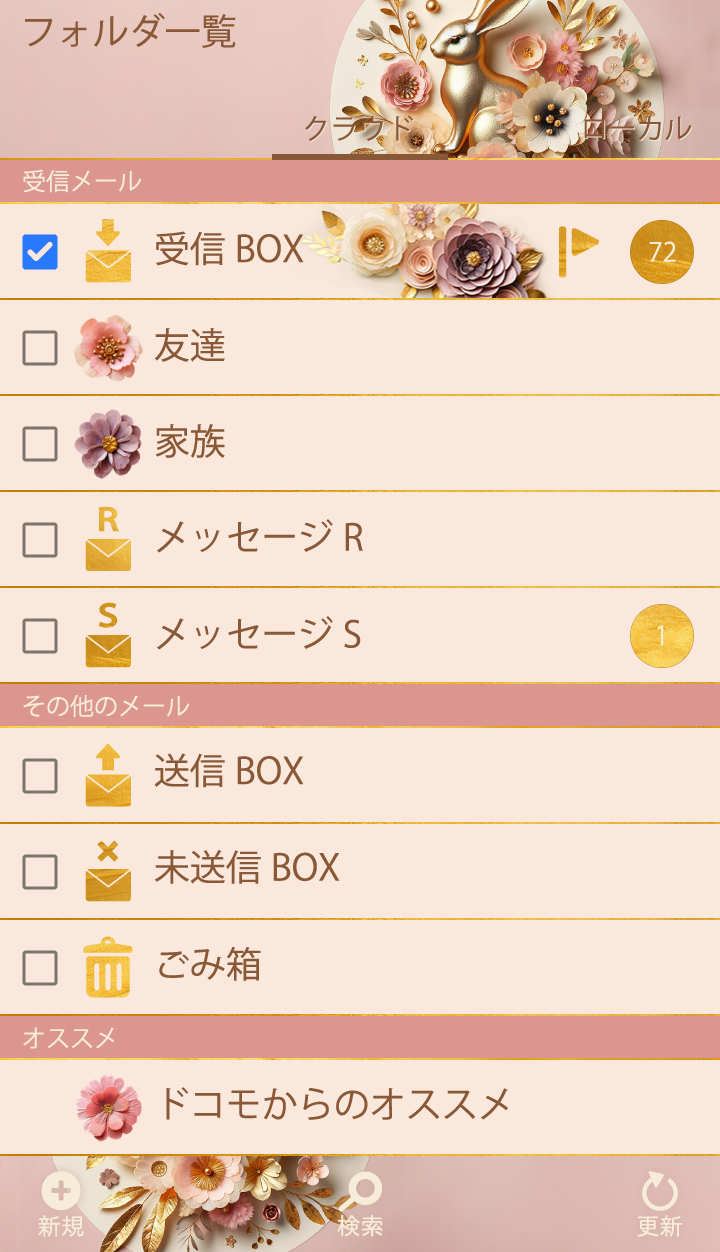Tap the pink flower icon for 友達

(108, 347)
